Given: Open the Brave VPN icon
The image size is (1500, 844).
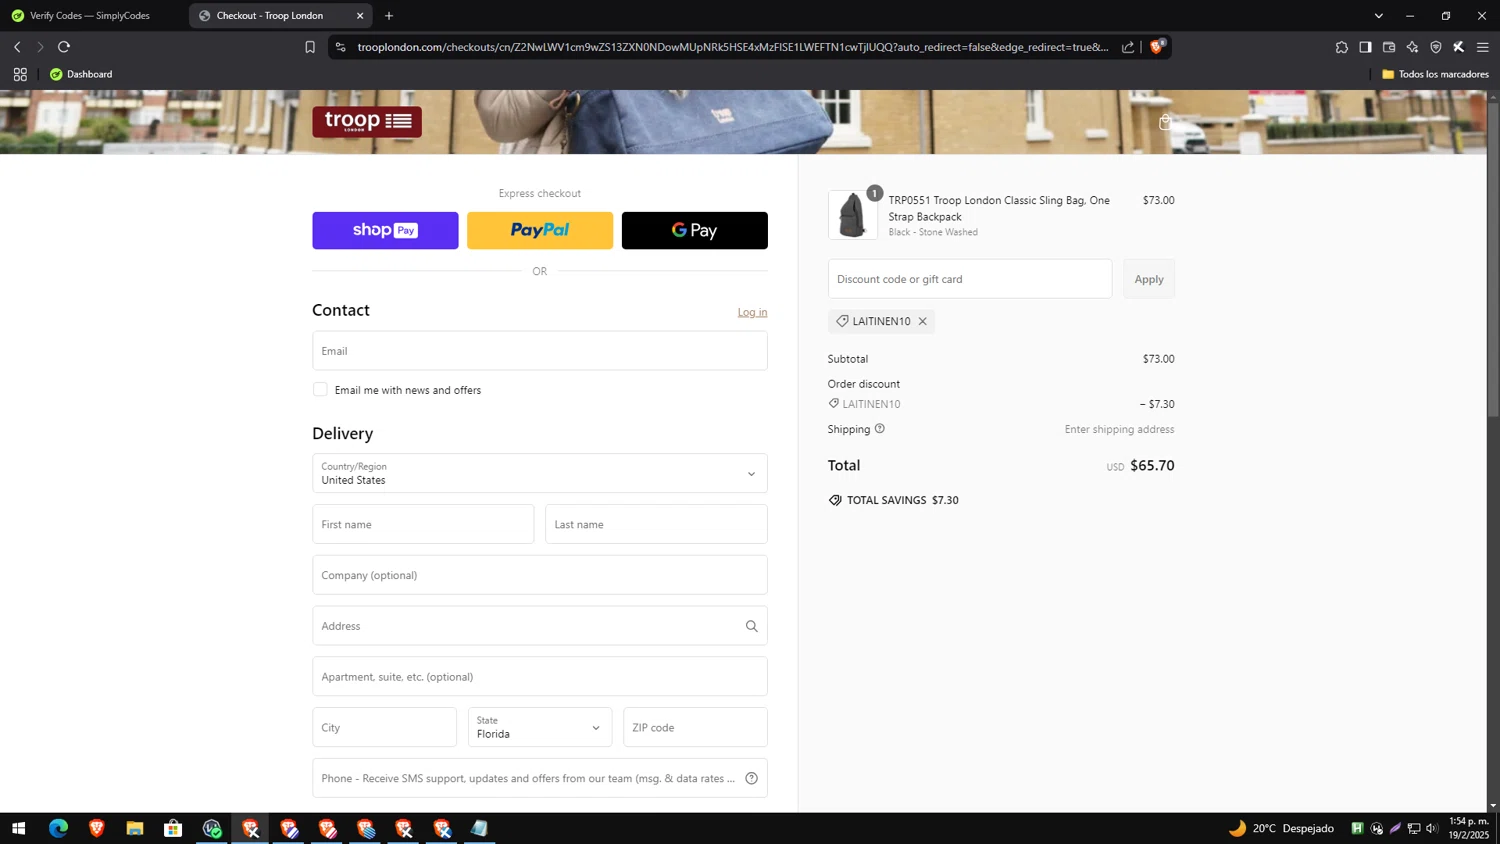Looking at the screenshot, I should pos(1436,47).
